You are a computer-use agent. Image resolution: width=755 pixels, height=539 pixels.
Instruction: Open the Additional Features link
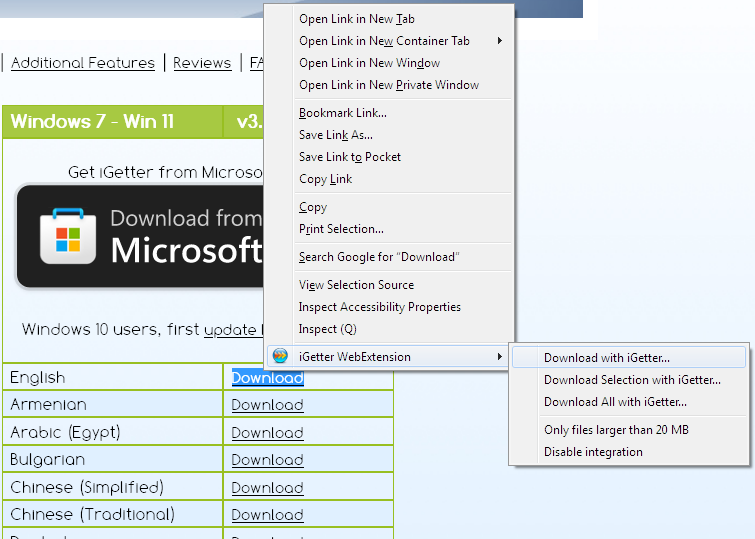pos(83,63)
